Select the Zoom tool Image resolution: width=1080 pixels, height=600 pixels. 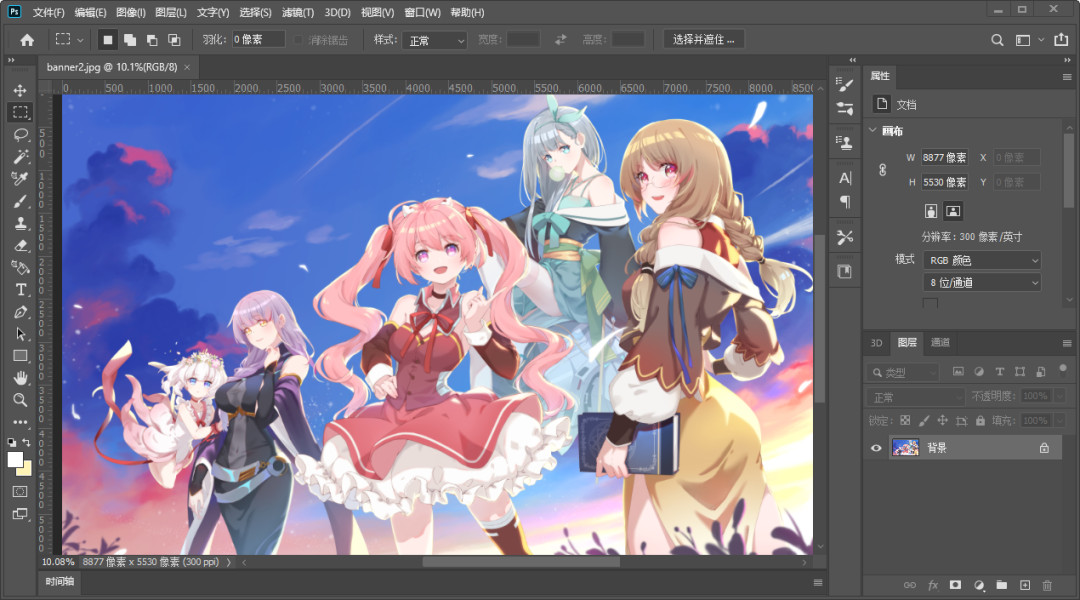pyautogui.click(x=20, y=400)
